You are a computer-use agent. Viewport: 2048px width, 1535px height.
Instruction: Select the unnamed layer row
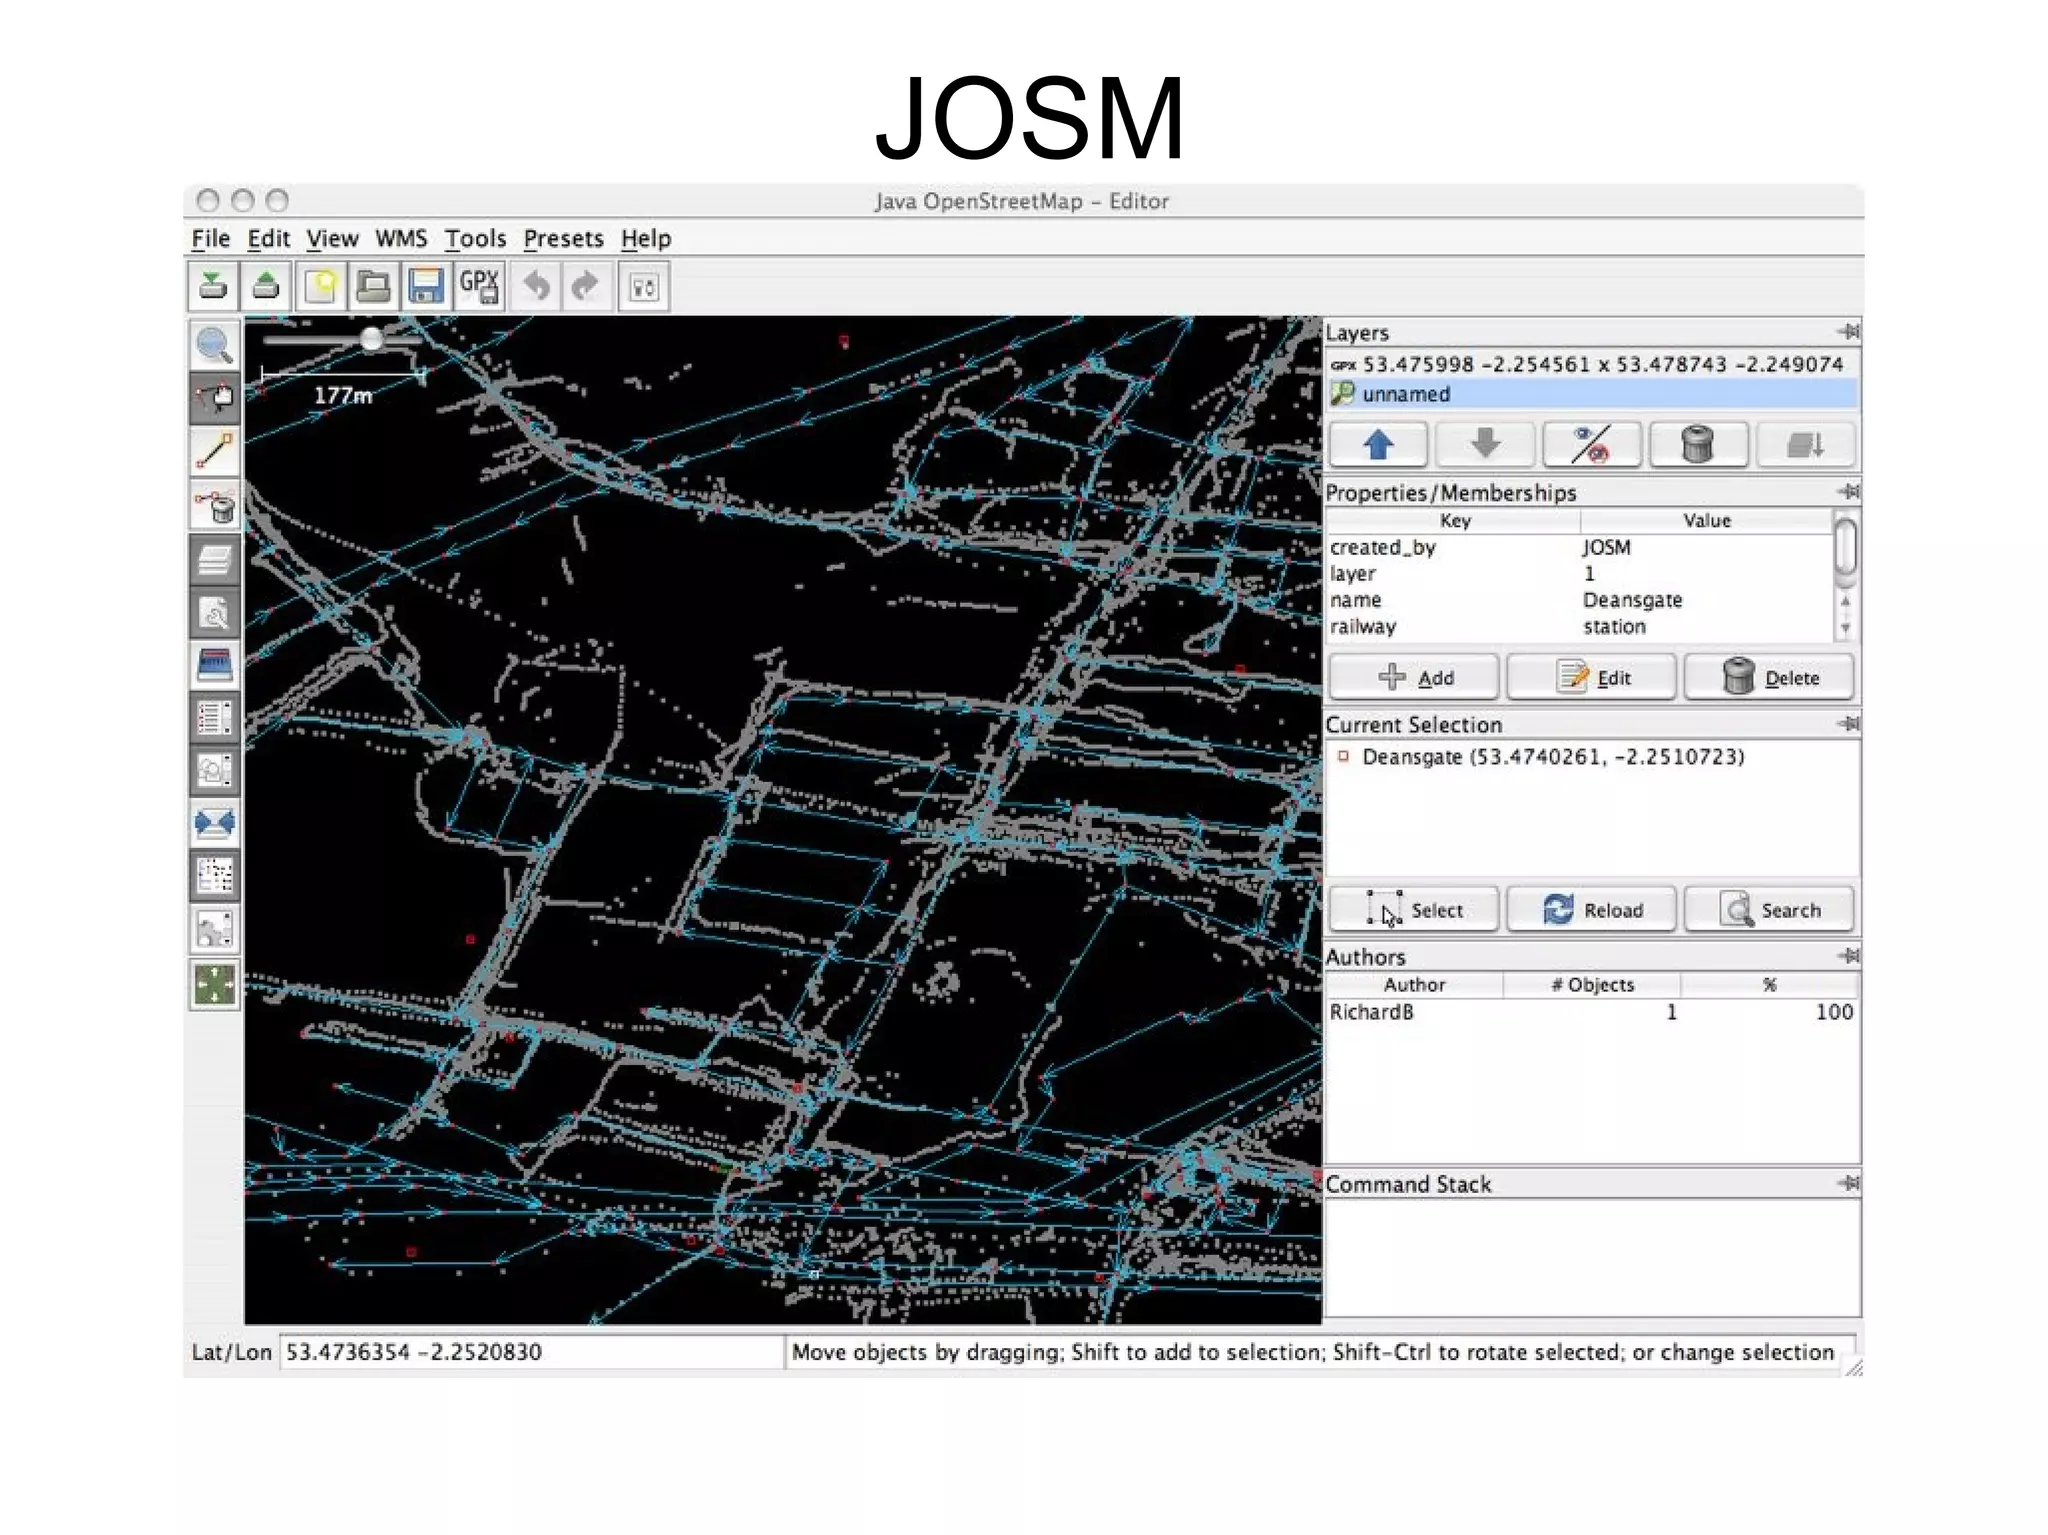coord(1592,394)
